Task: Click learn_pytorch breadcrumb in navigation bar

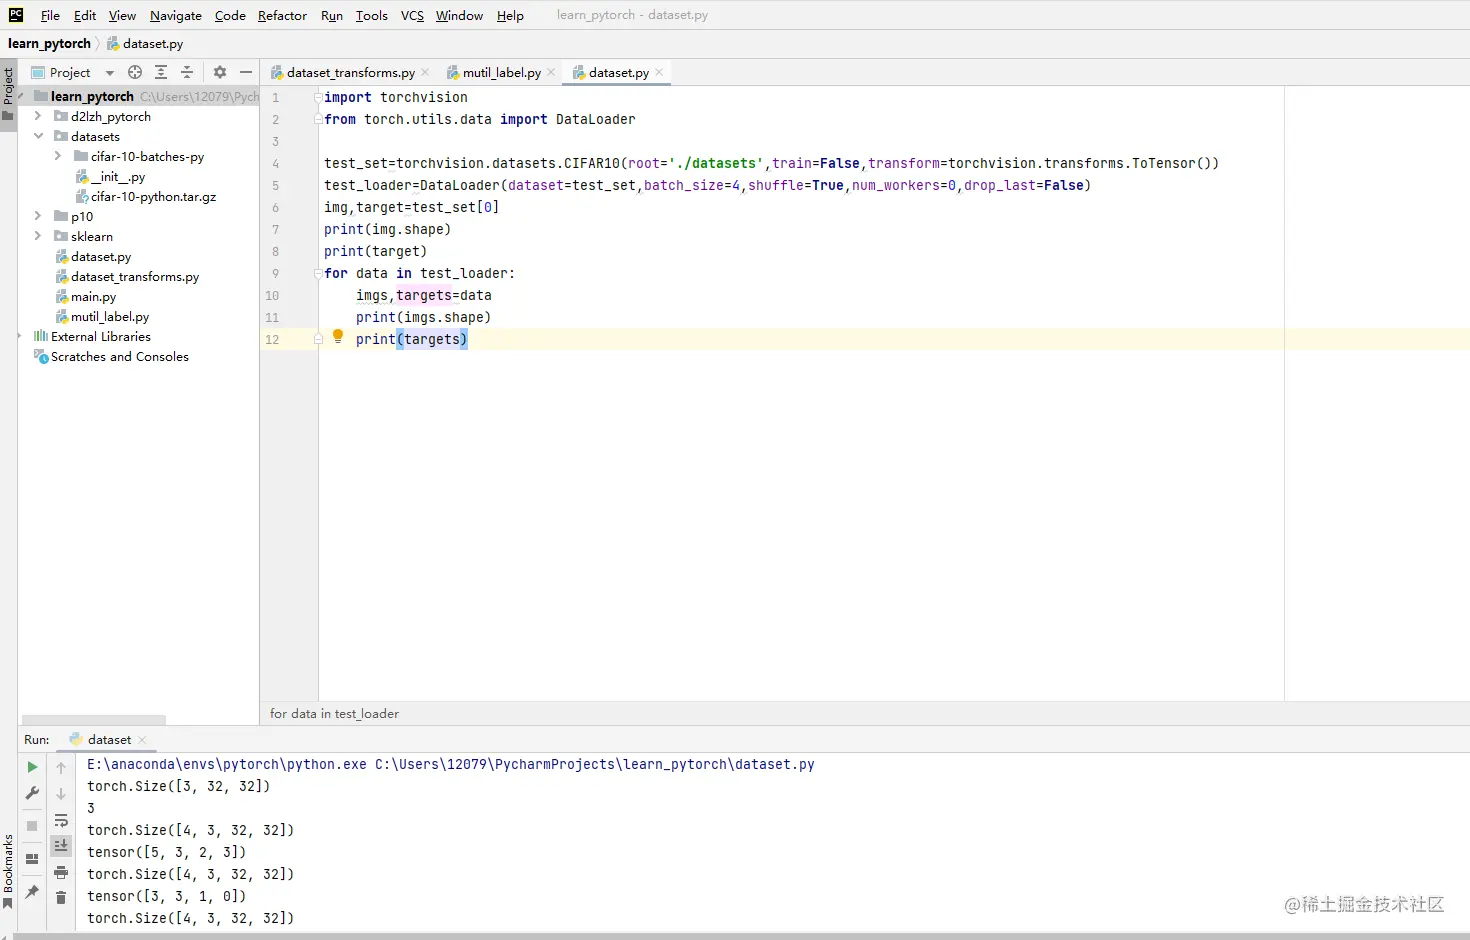Action: pyautogui.click(x=49, y=43)
